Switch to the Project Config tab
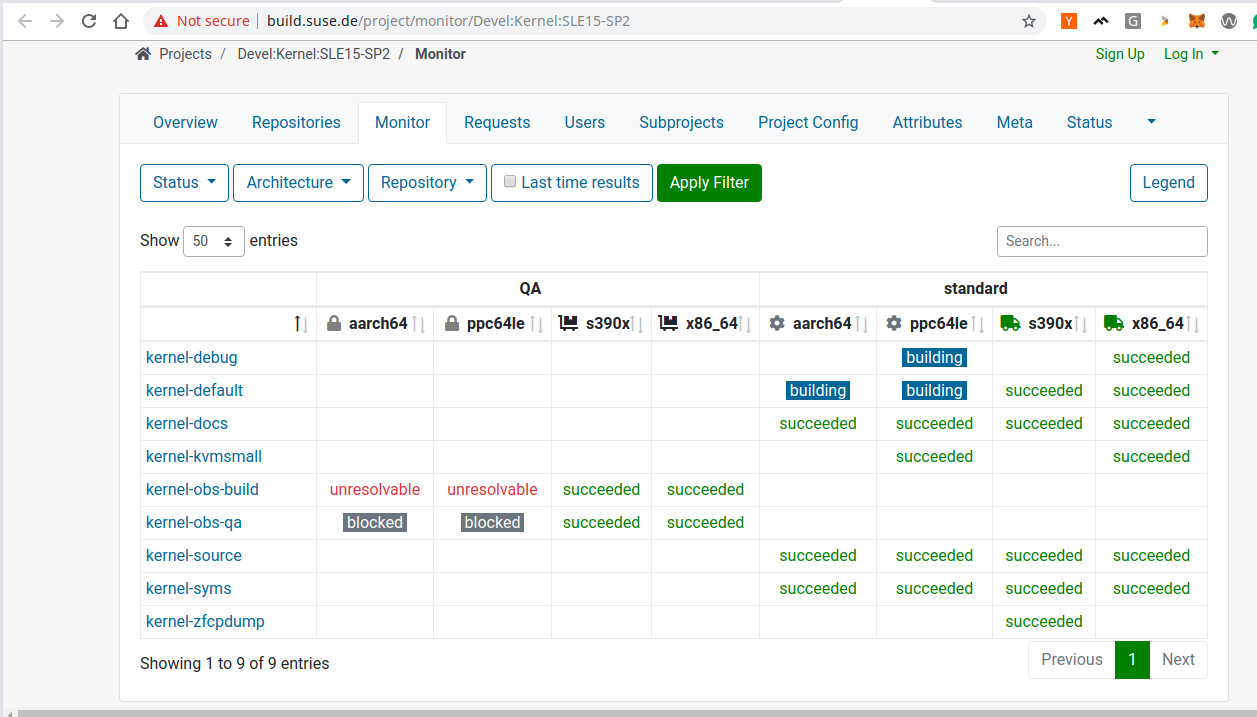 click(x=808, y=122)
